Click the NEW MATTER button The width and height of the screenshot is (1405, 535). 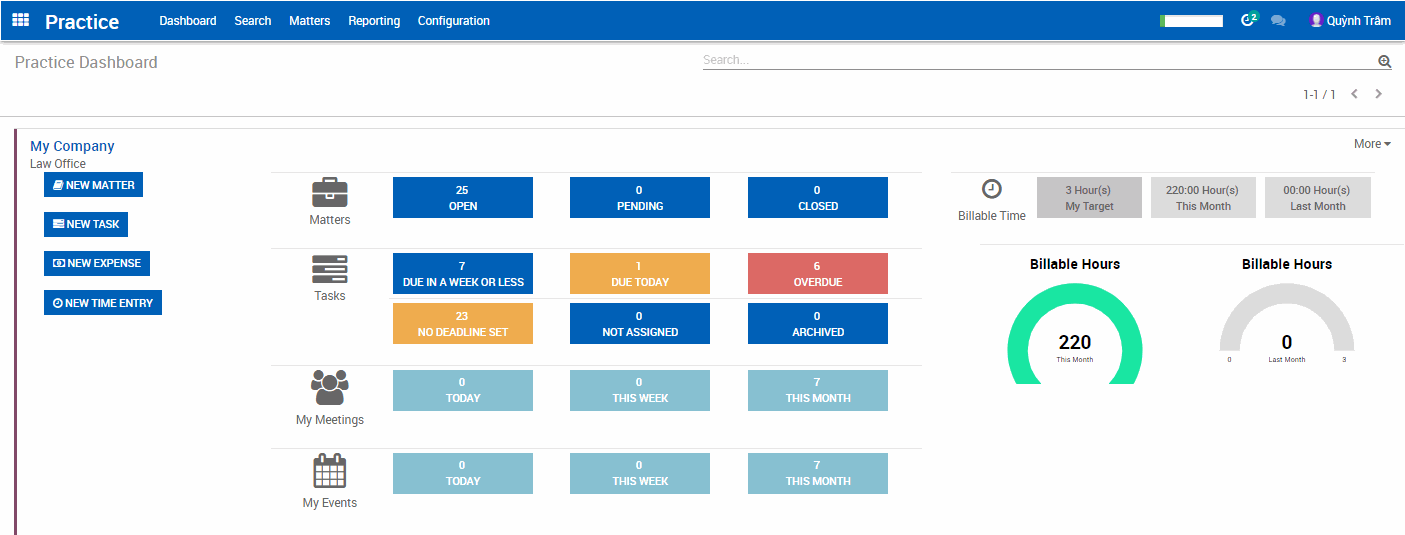(94, 185)
